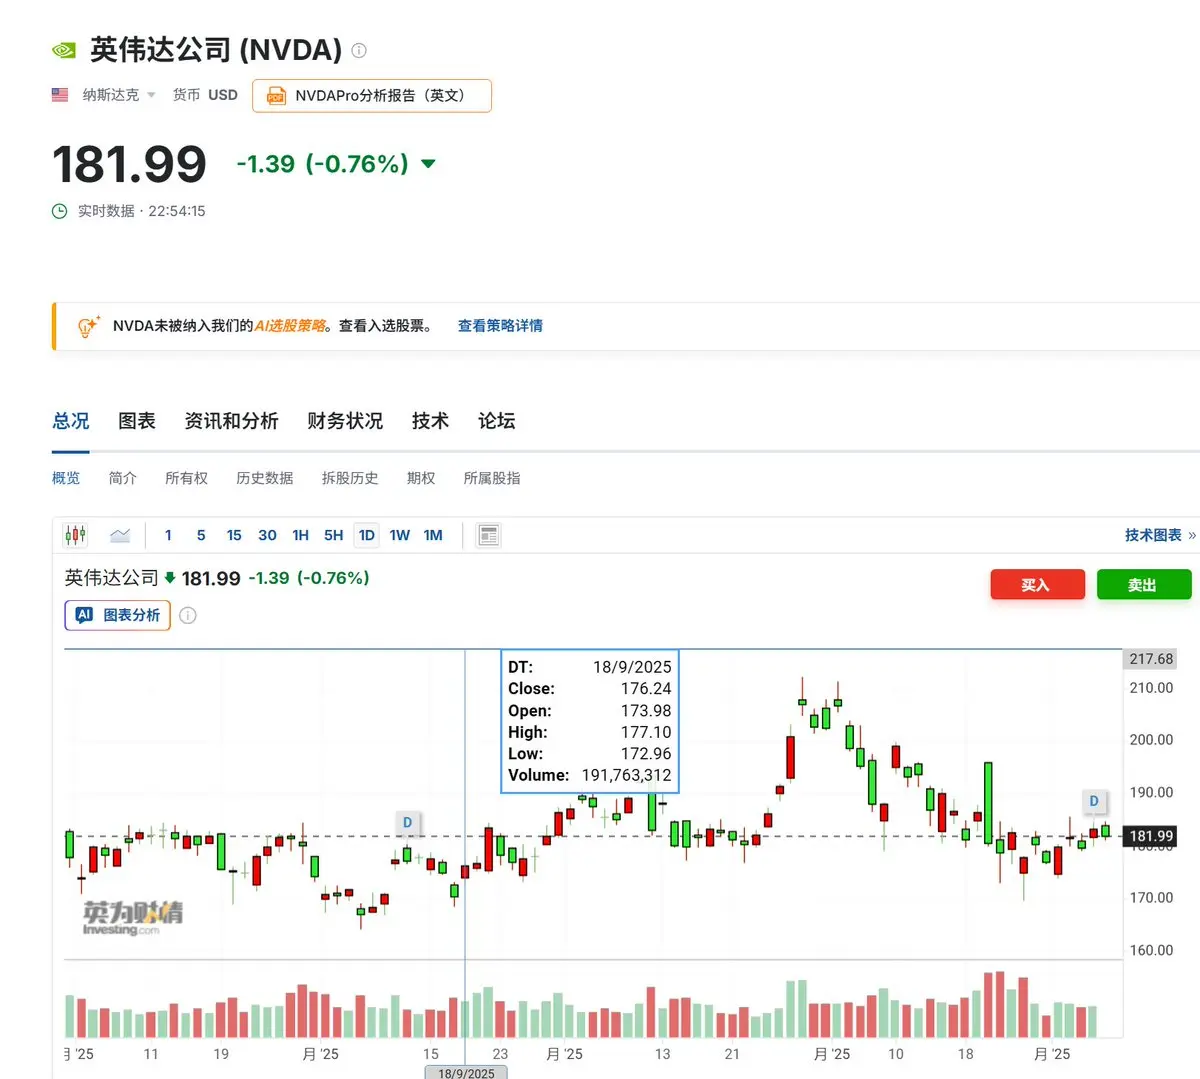This screenshot has height=1079, width=1200.
Task: Open AI 图表分析 button
Action: pyautogui.click(x=118, y=615)
